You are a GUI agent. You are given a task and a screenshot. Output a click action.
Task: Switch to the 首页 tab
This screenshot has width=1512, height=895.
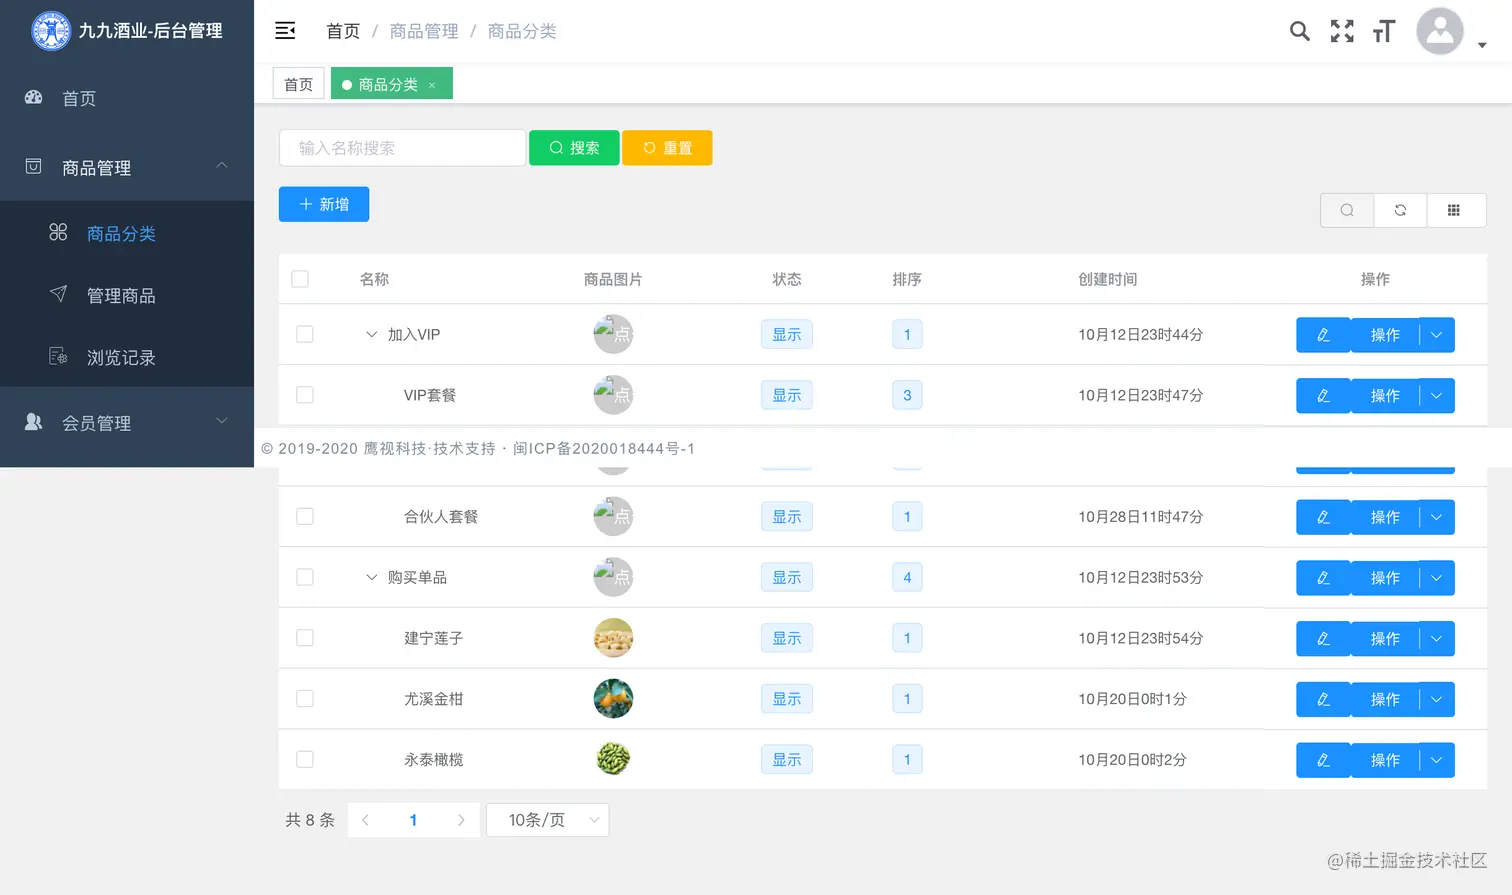pos(298,83)
